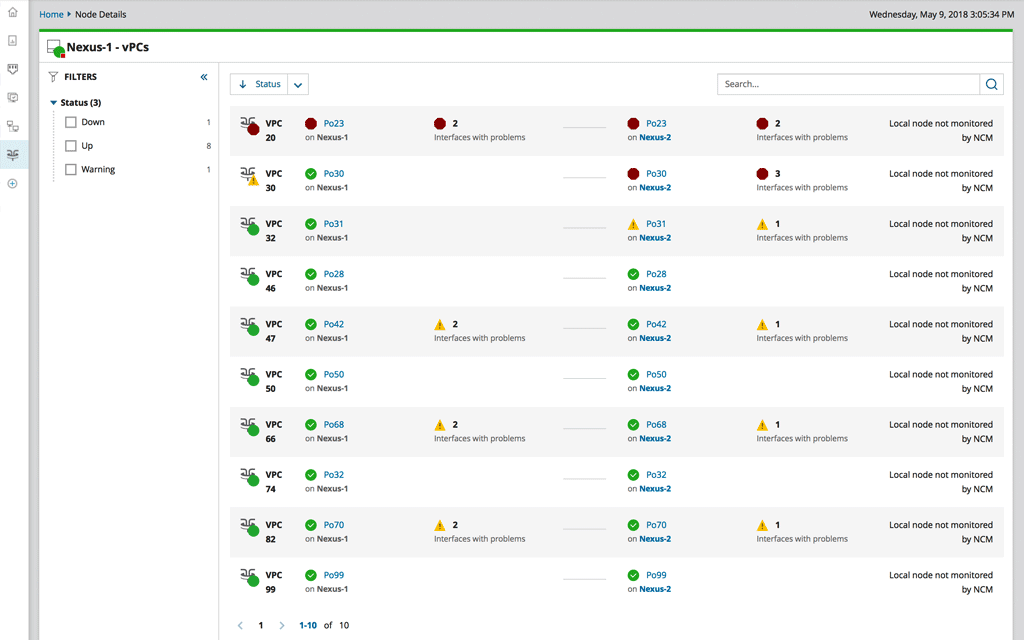Select the Nexus-1 node status icon in header
The width and height of the screenshot is (1024, 640).
(53, 46)
